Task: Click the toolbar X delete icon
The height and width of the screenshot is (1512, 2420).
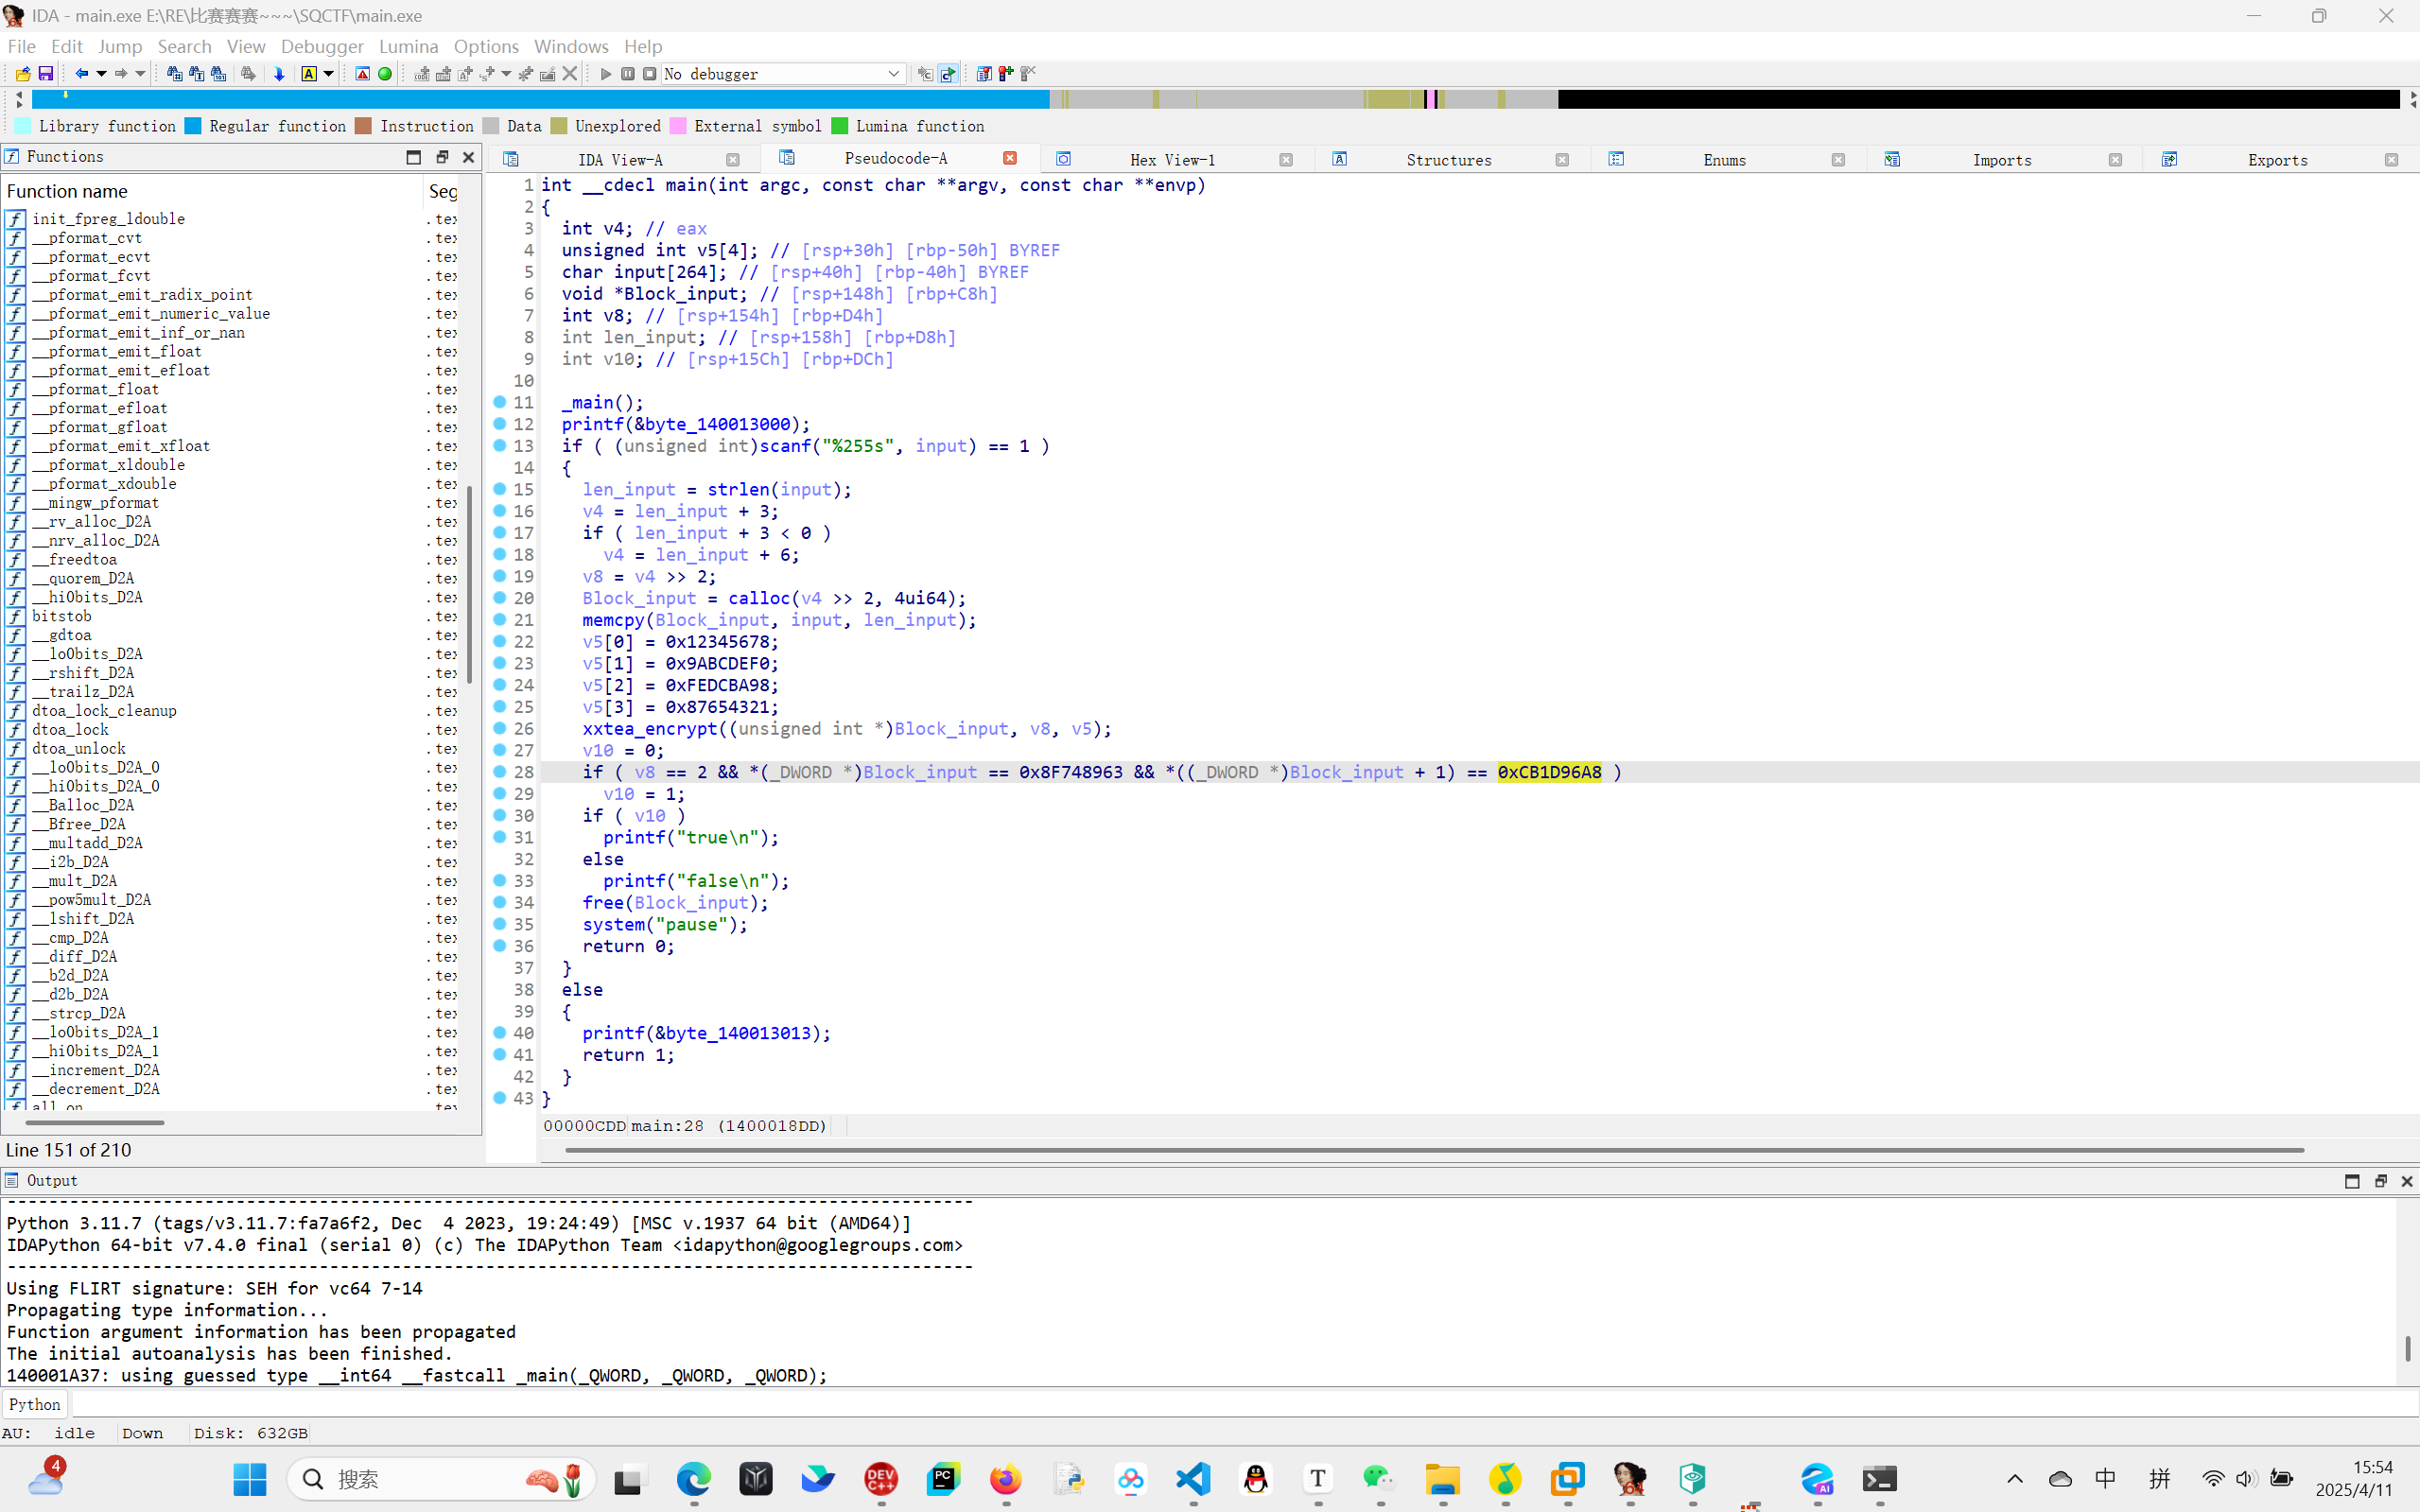Action: coord(570,74)
